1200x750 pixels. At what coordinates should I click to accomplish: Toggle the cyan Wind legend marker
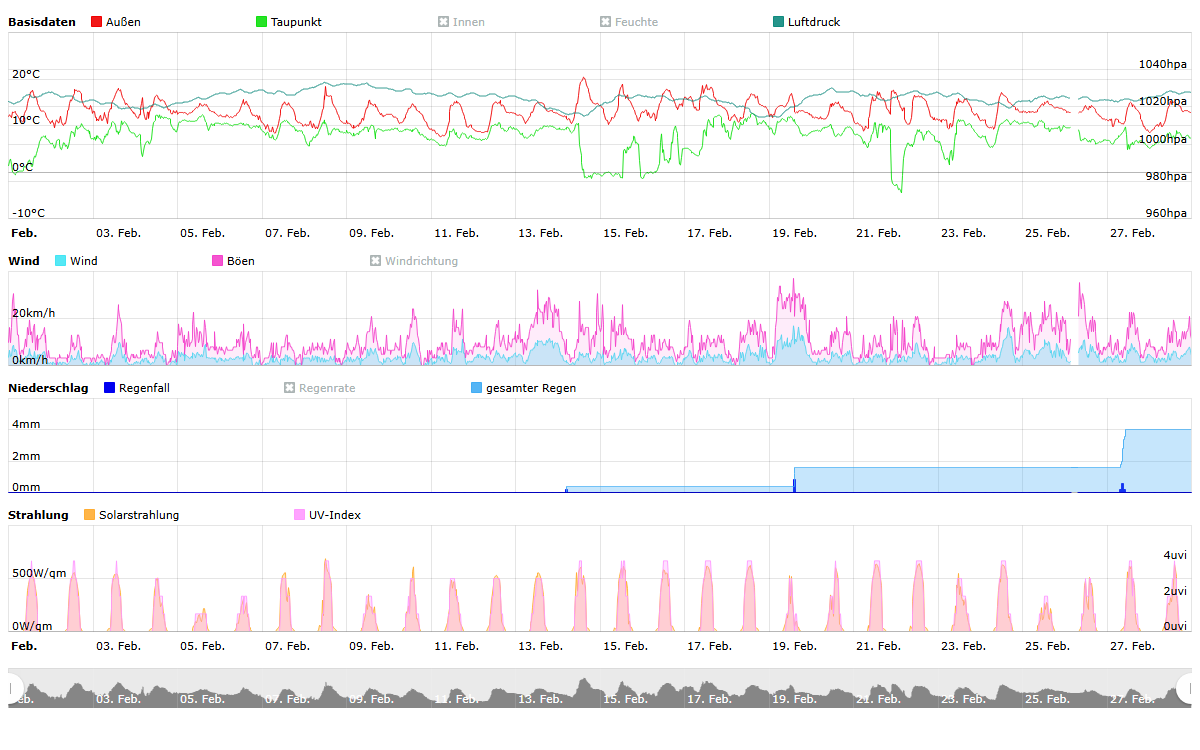tap(61, 261)
